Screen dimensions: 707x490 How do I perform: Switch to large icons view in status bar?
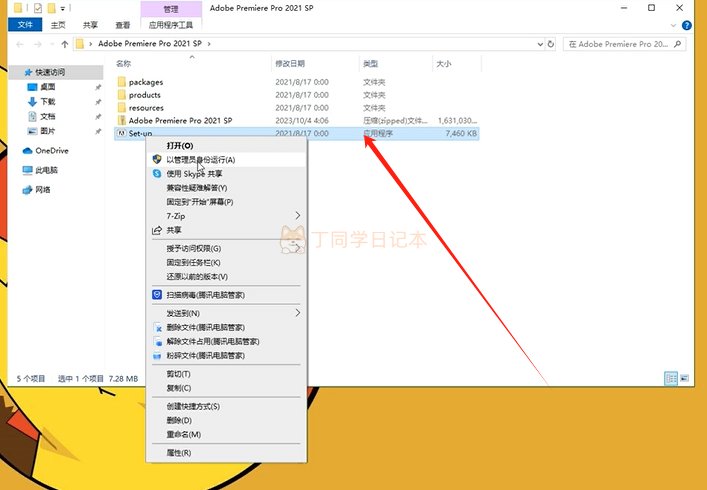pyautogui.click(x=684, y=378)
